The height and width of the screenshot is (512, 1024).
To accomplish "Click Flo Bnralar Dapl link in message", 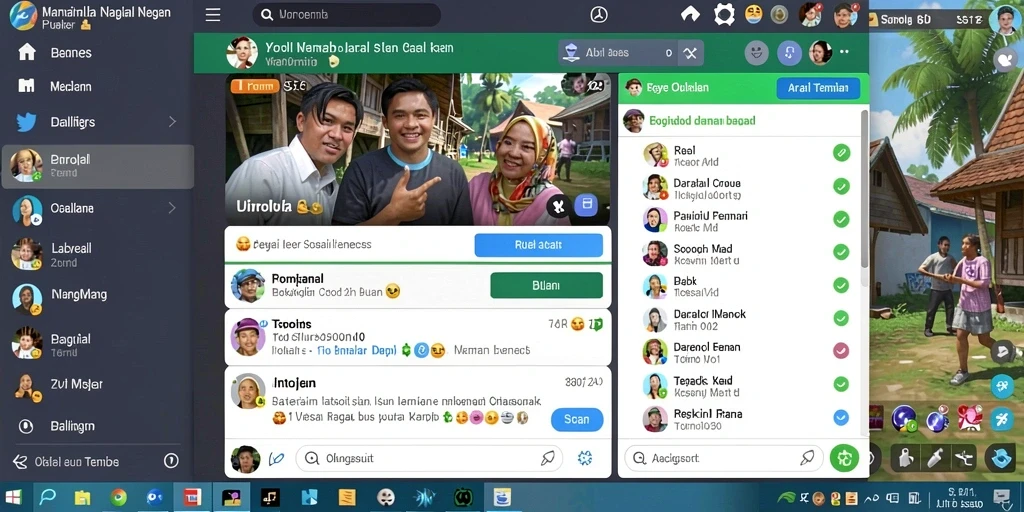I will click(x=357, y=351).
